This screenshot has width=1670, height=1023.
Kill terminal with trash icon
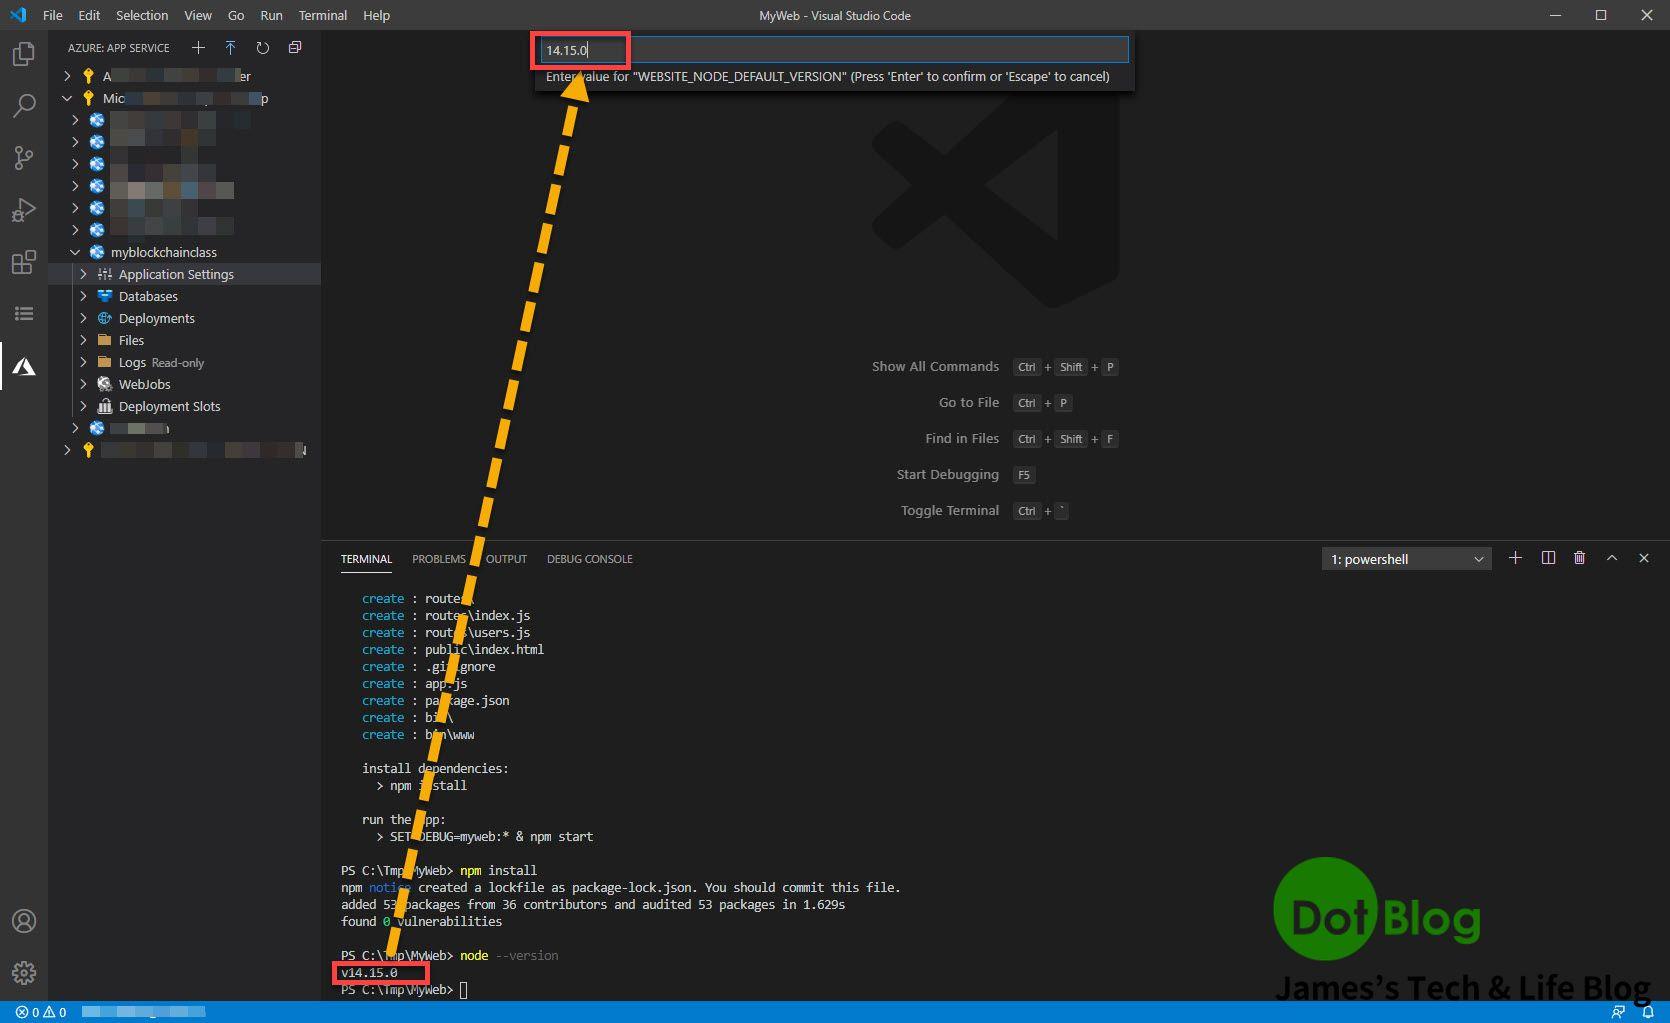coord(1580,558)
